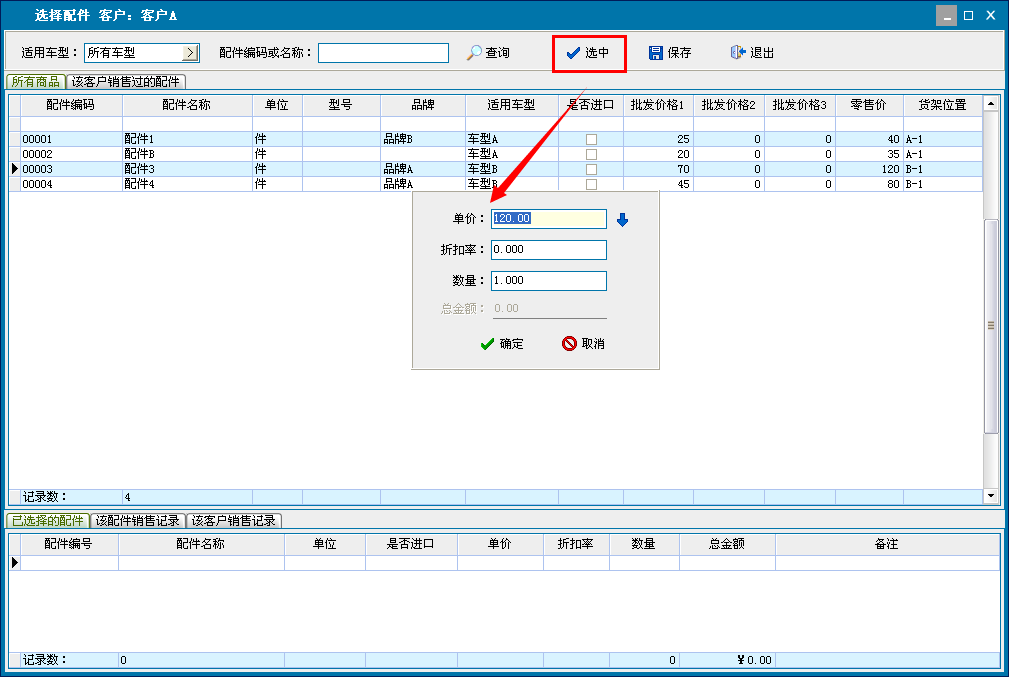Open the 适用车型 dropdown arrow
The image size is (1009, 677).
190,53
